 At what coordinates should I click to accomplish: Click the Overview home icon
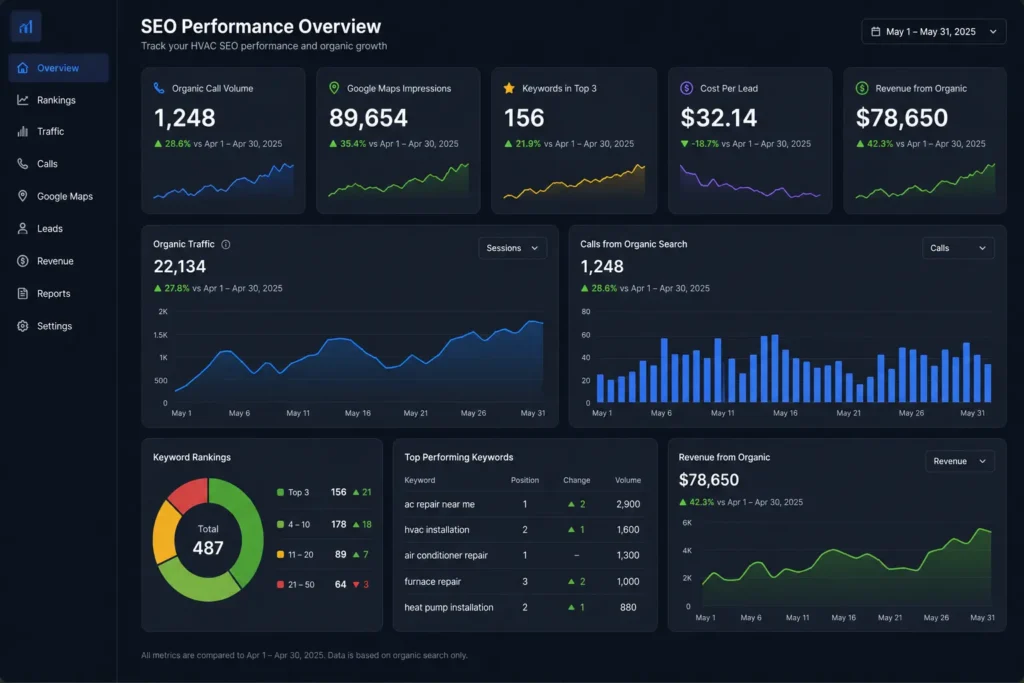click(x=23, y=68)
